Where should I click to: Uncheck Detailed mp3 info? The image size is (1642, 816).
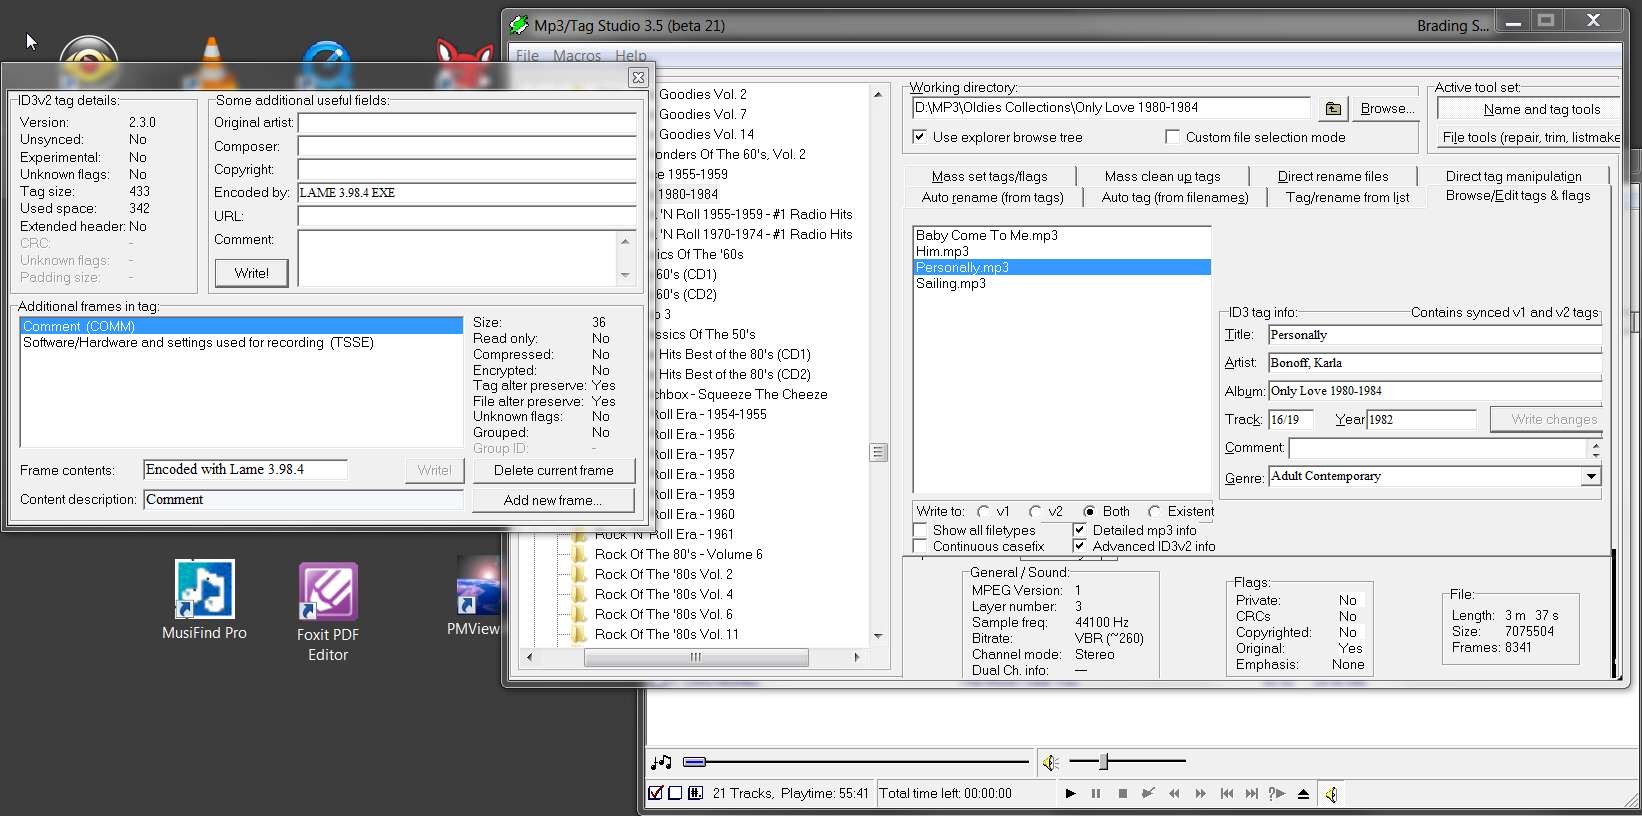point(1079,530)
